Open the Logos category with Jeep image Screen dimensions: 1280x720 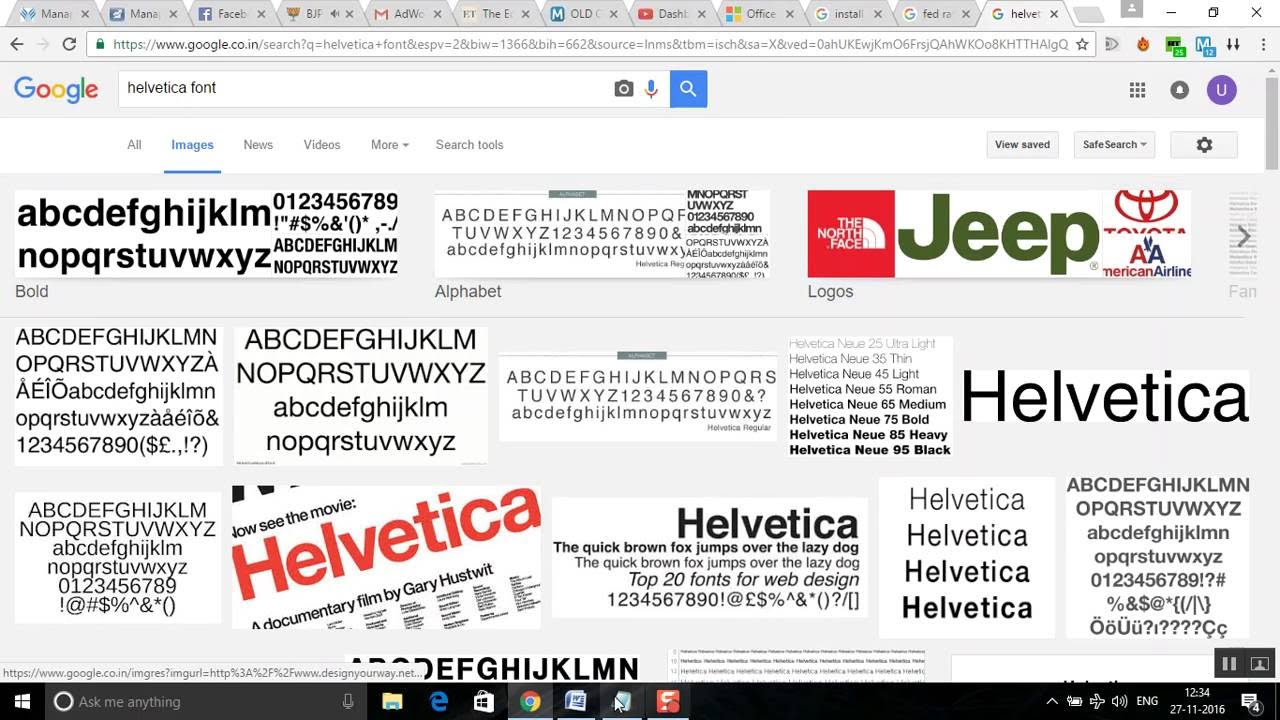999,234
